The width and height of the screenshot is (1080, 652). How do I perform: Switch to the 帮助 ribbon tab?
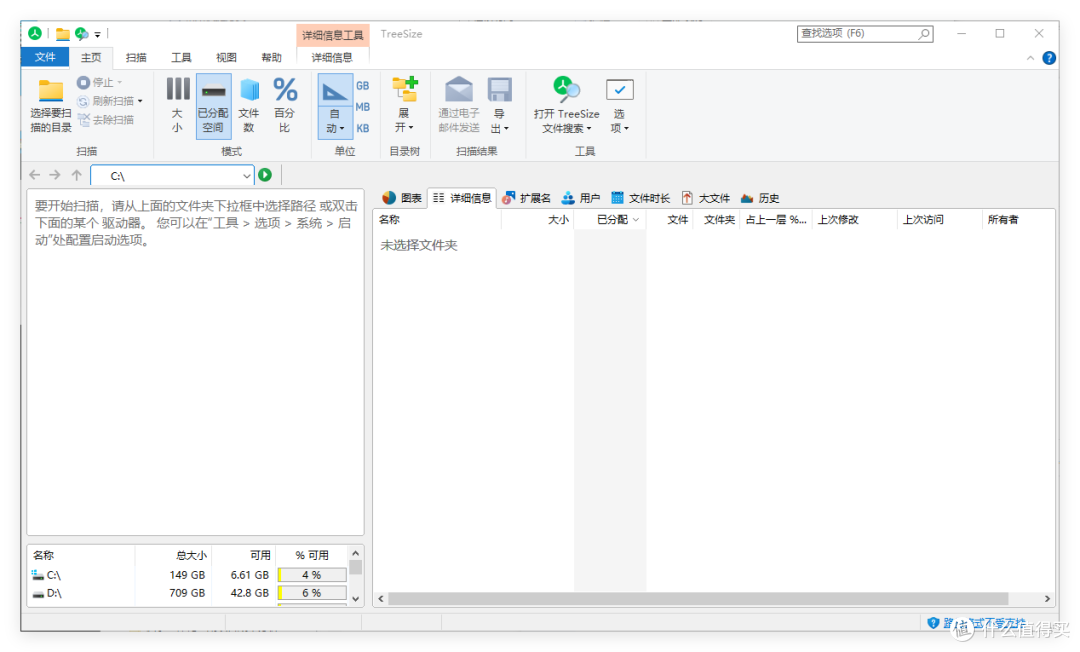271,57
